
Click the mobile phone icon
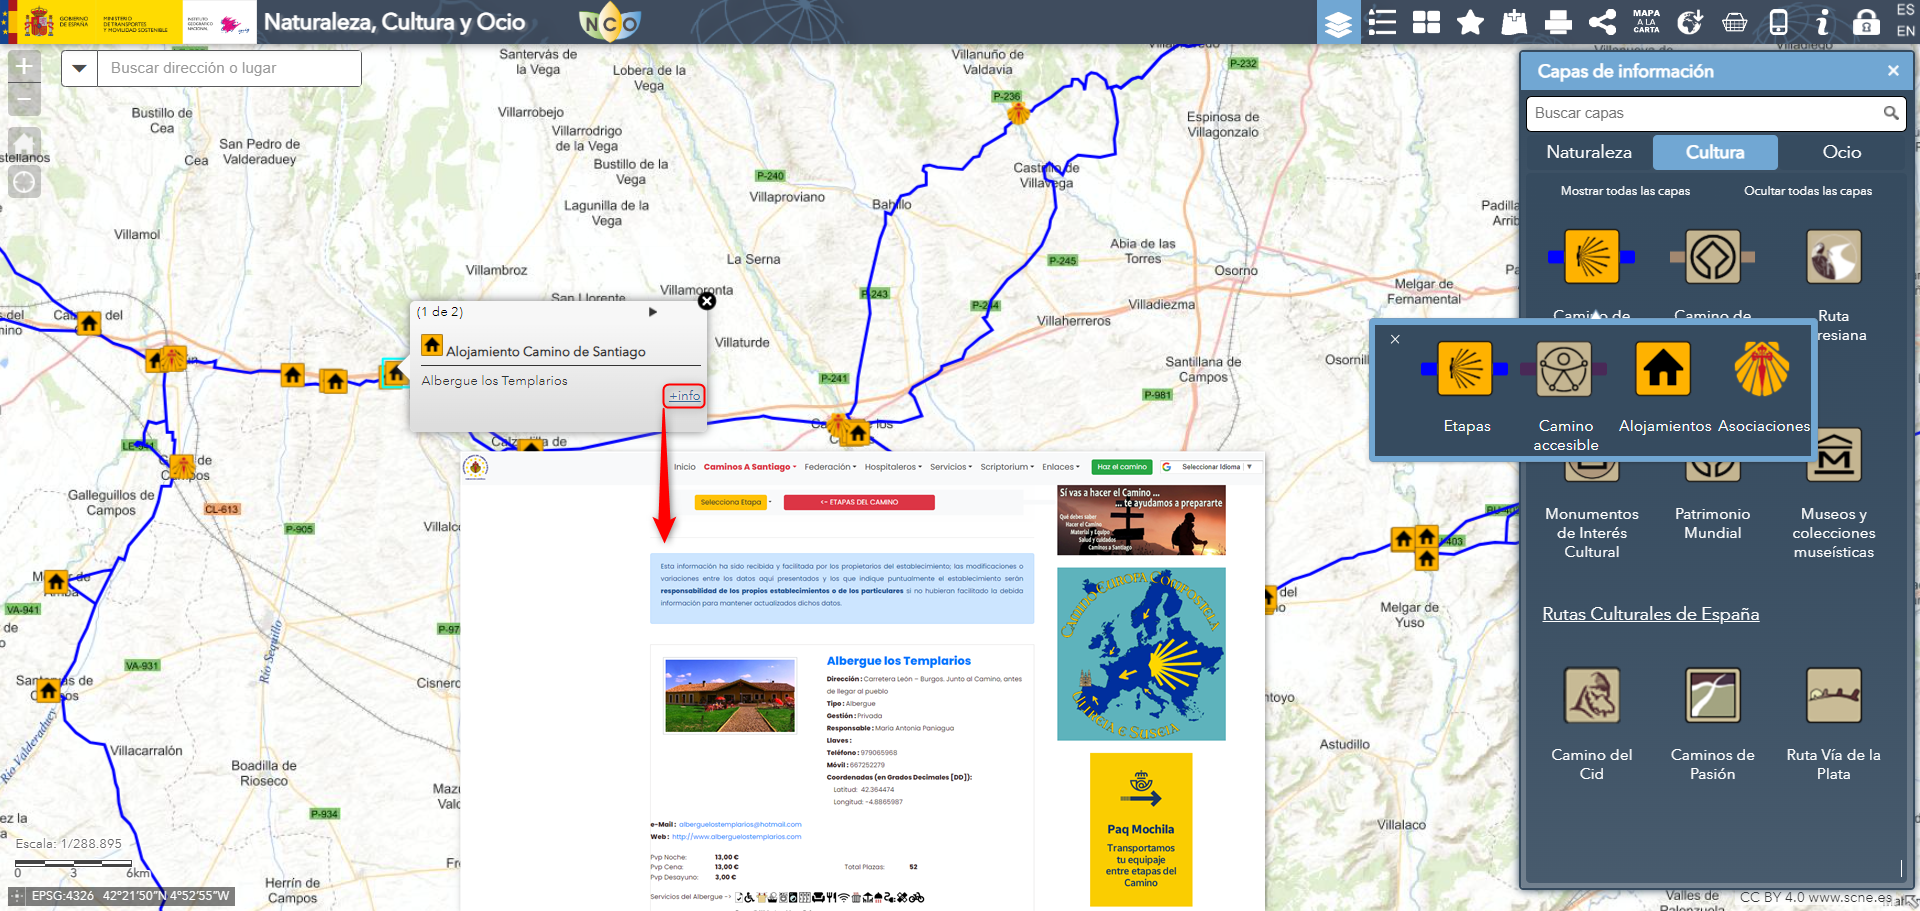1778,22
